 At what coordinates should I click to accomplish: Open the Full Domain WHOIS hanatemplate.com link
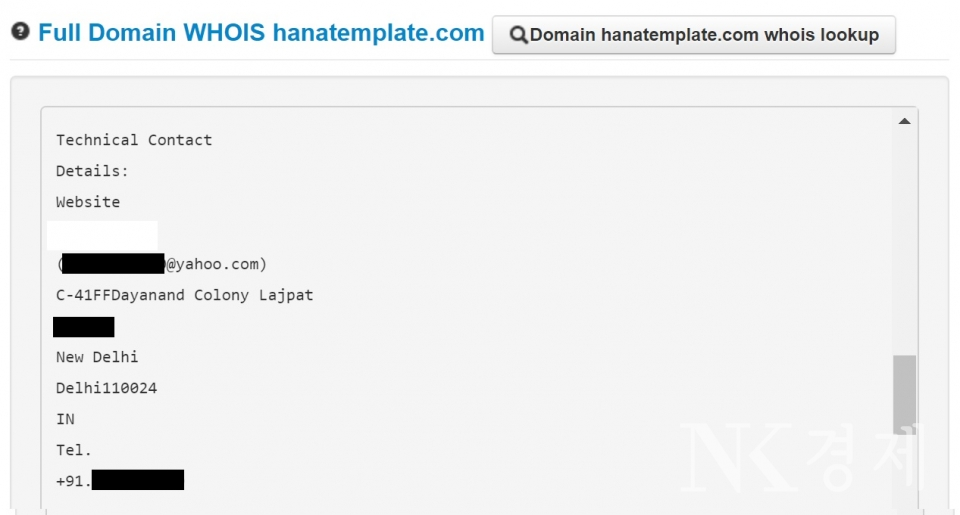coord(261,33)
